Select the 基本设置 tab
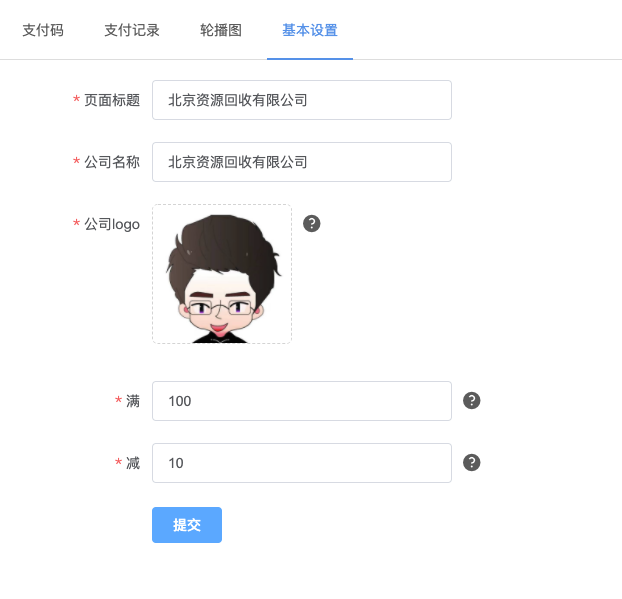This screenshot has width=622, height=599. (x=310, y=30)
